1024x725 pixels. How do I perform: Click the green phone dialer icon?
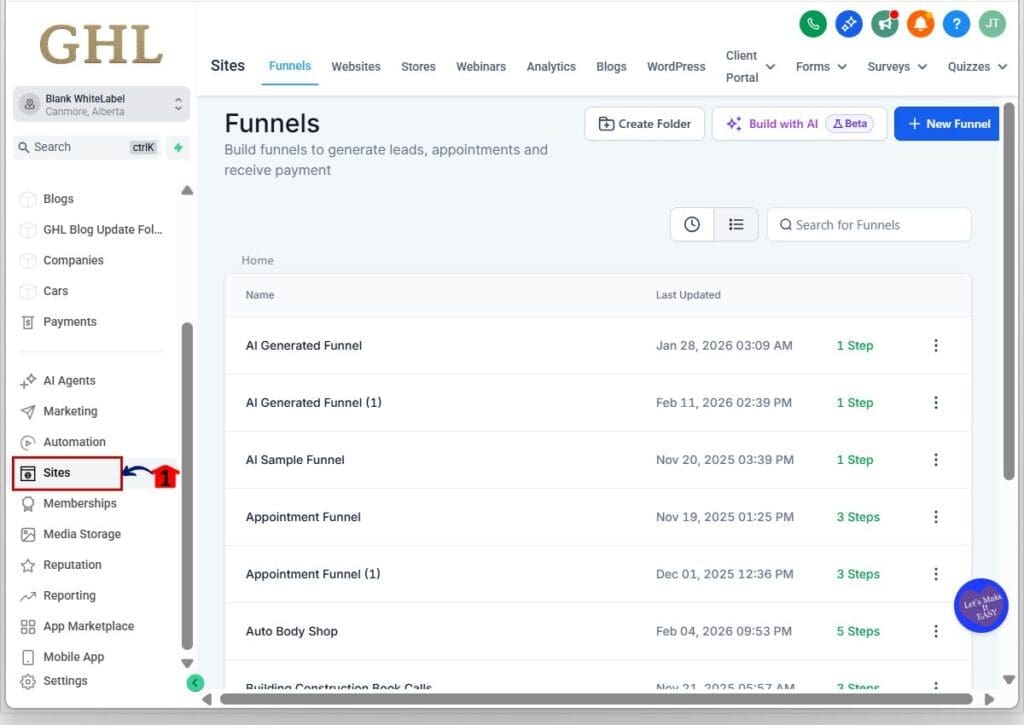pyautogui.click(x=813, y=23)
